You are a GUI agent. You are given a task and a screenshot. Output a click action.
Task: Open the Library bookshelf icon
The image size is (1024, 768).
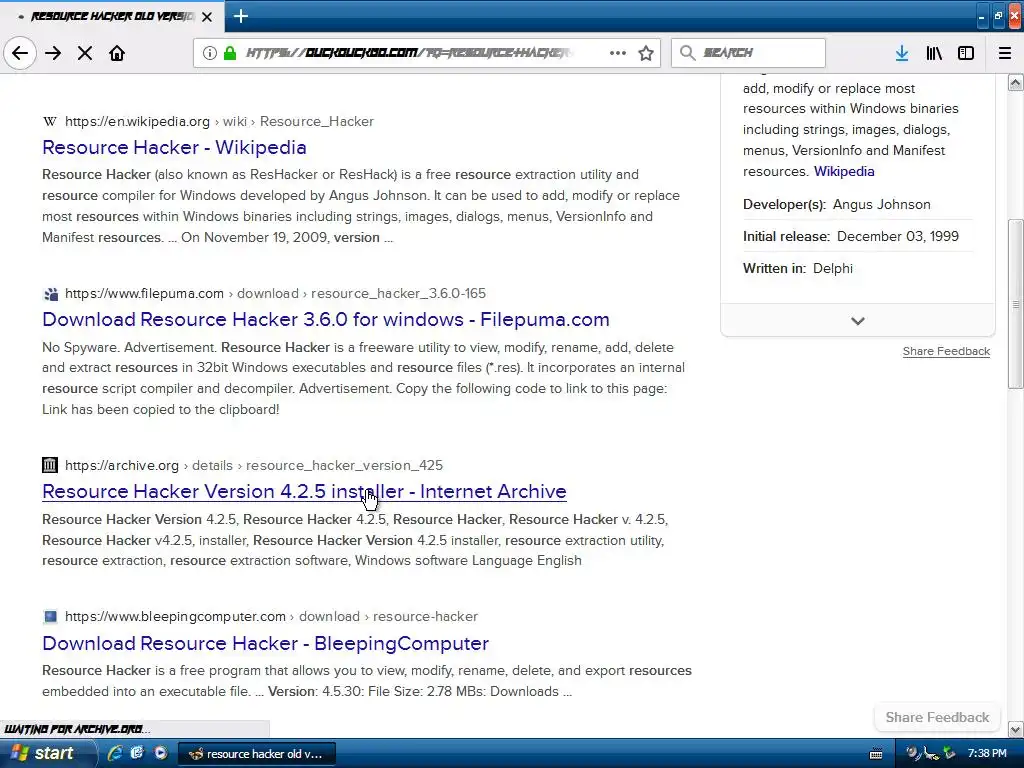934,53
